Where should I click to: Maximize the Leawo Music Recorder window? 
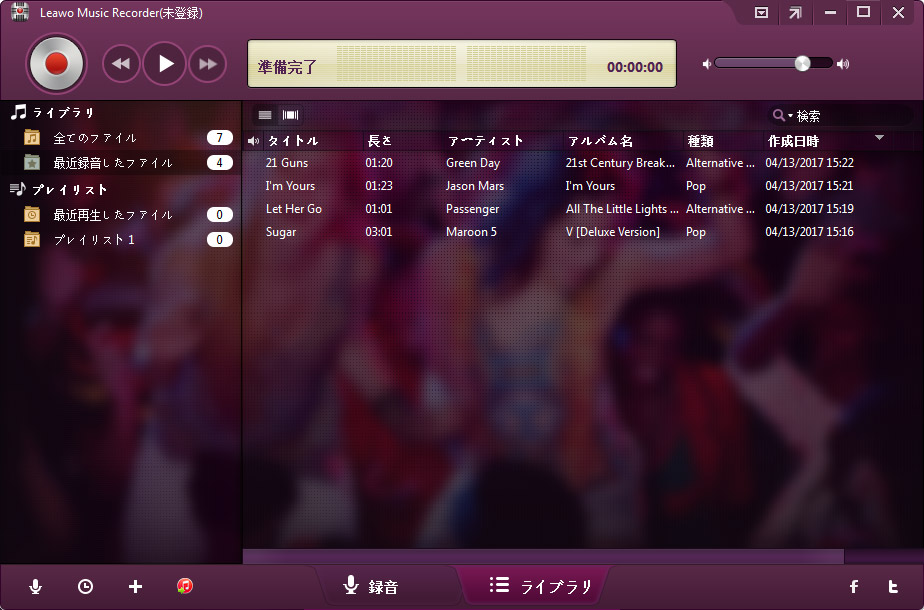(863, 12)
